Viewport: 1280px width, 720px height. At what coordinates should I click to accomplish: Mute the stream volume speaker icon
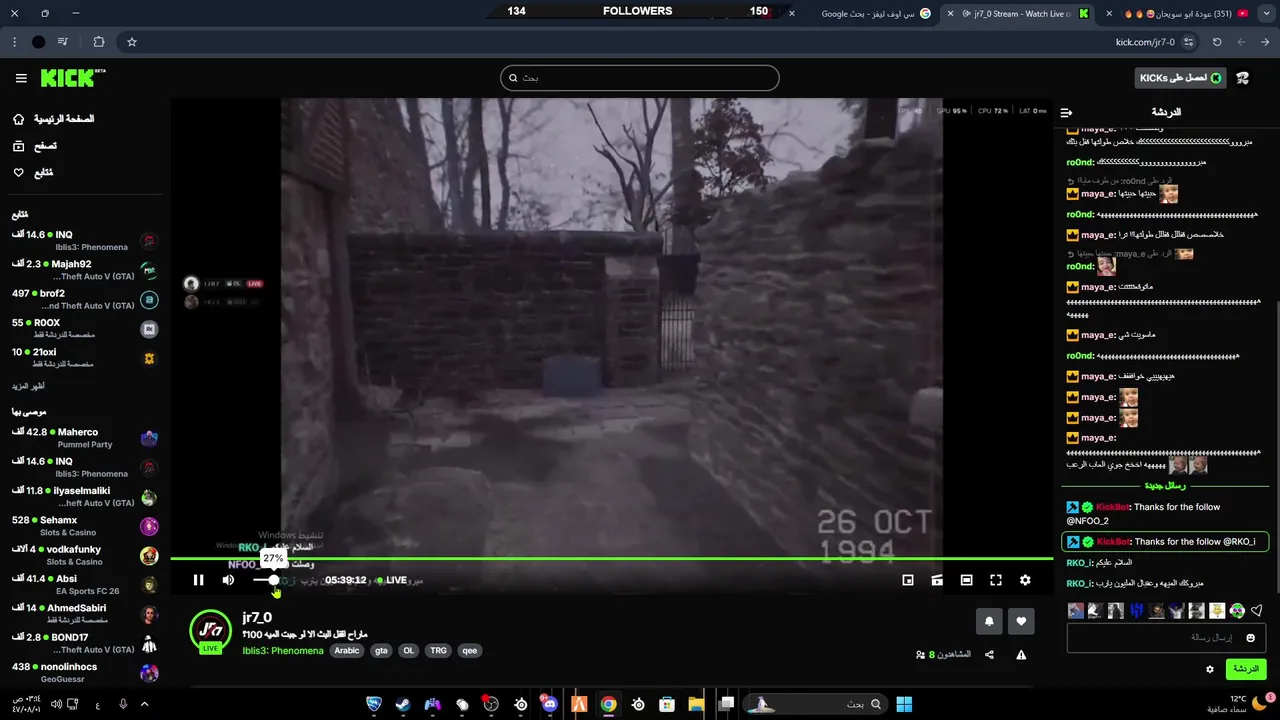[228, 580]
